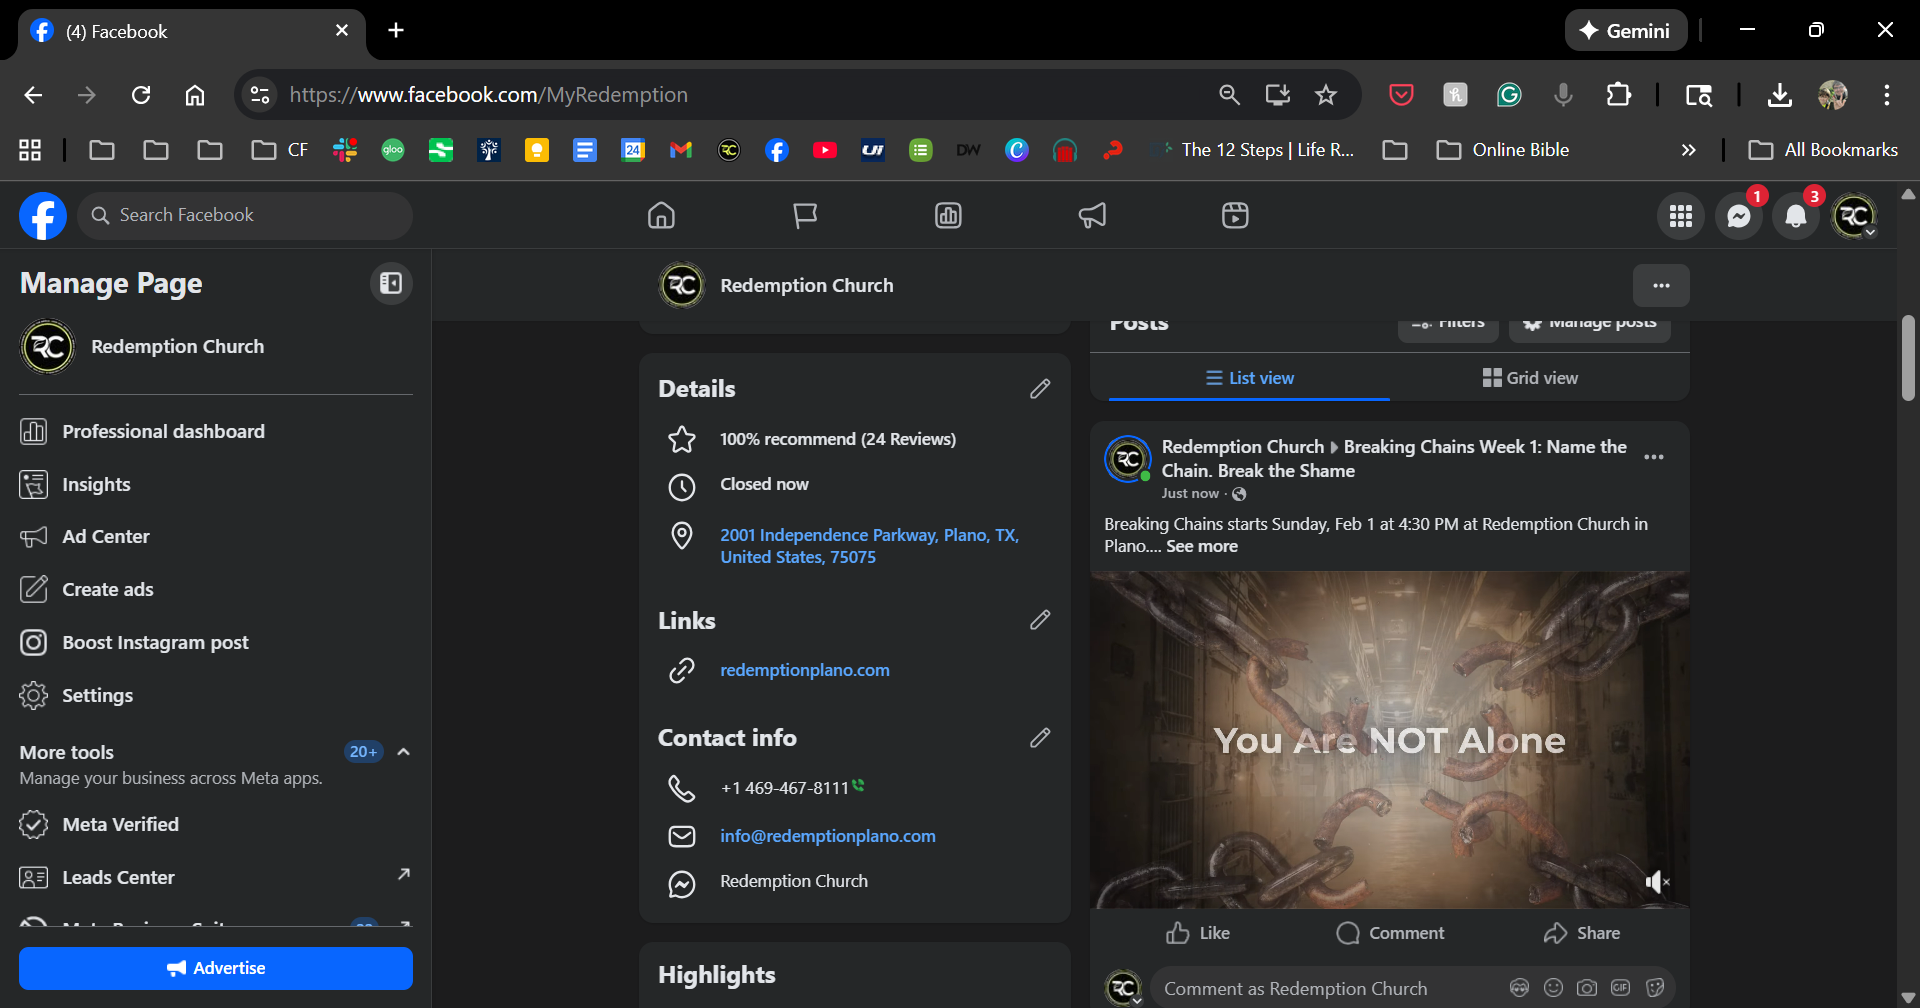
Task: Click the Facebook home icon in navigation
Action: click(661, 215)
